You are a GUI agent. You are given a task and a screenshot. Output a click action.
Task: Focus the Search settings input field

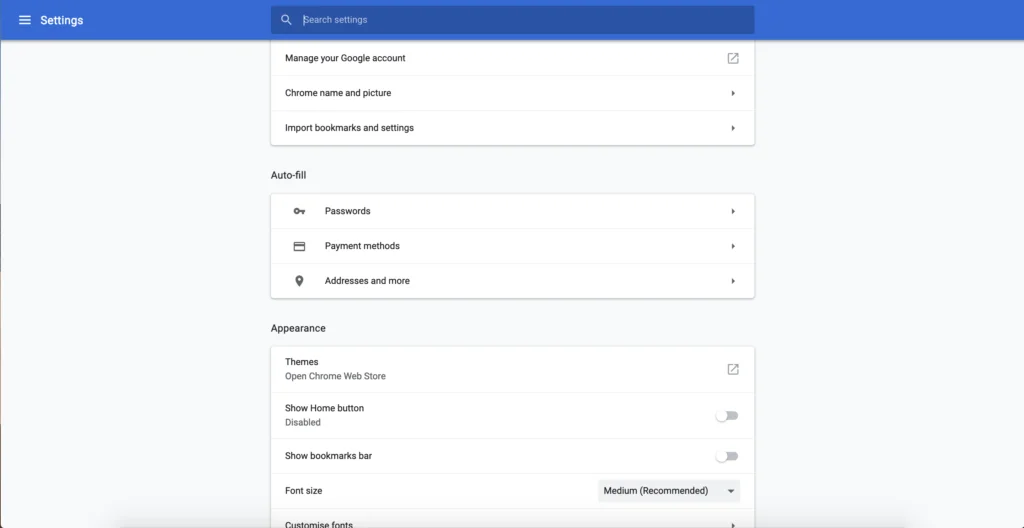tap(520, 20)
